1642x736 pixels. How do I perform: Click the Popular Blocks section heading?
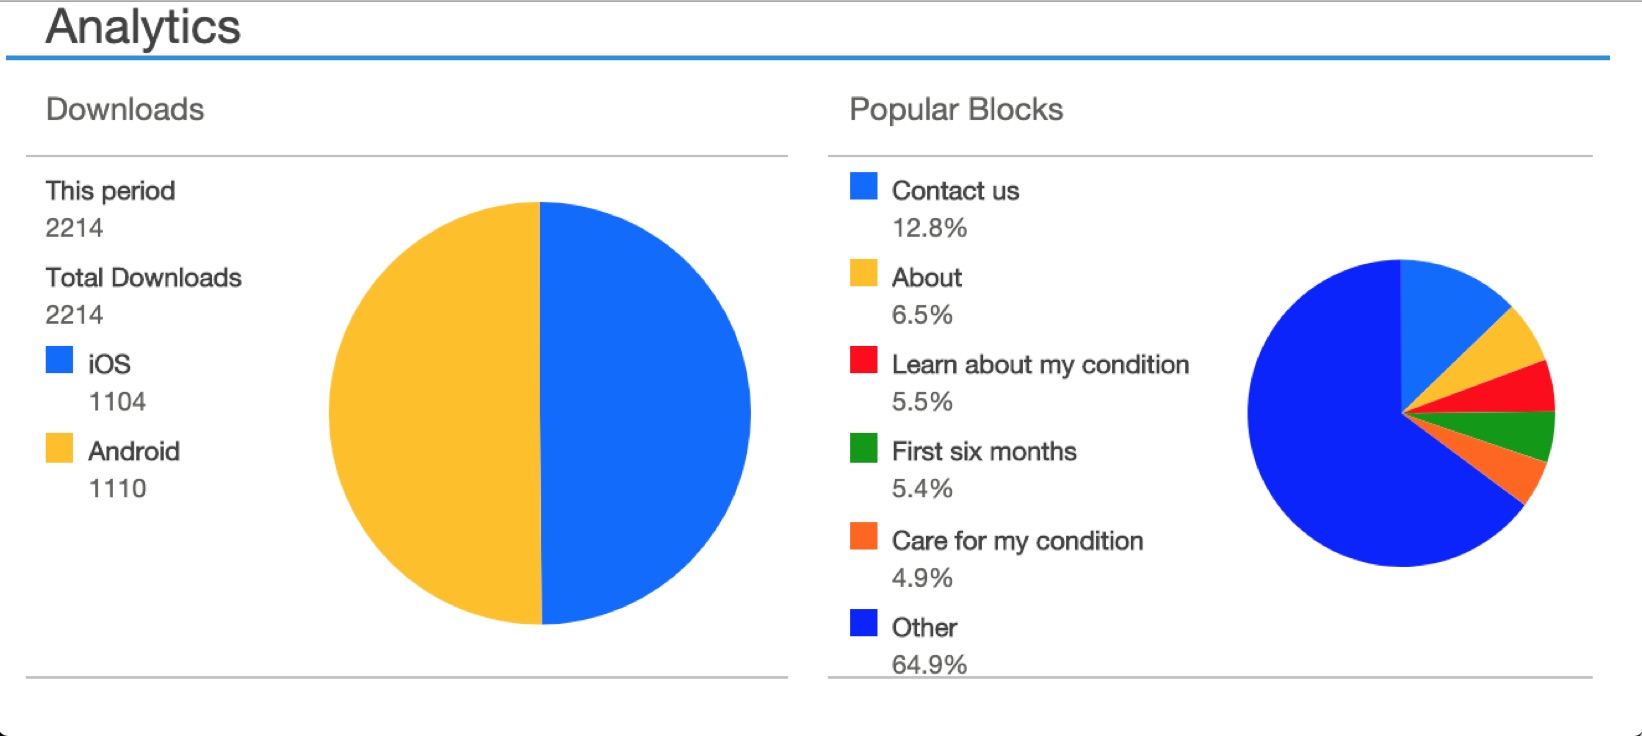tap(956, 109)
